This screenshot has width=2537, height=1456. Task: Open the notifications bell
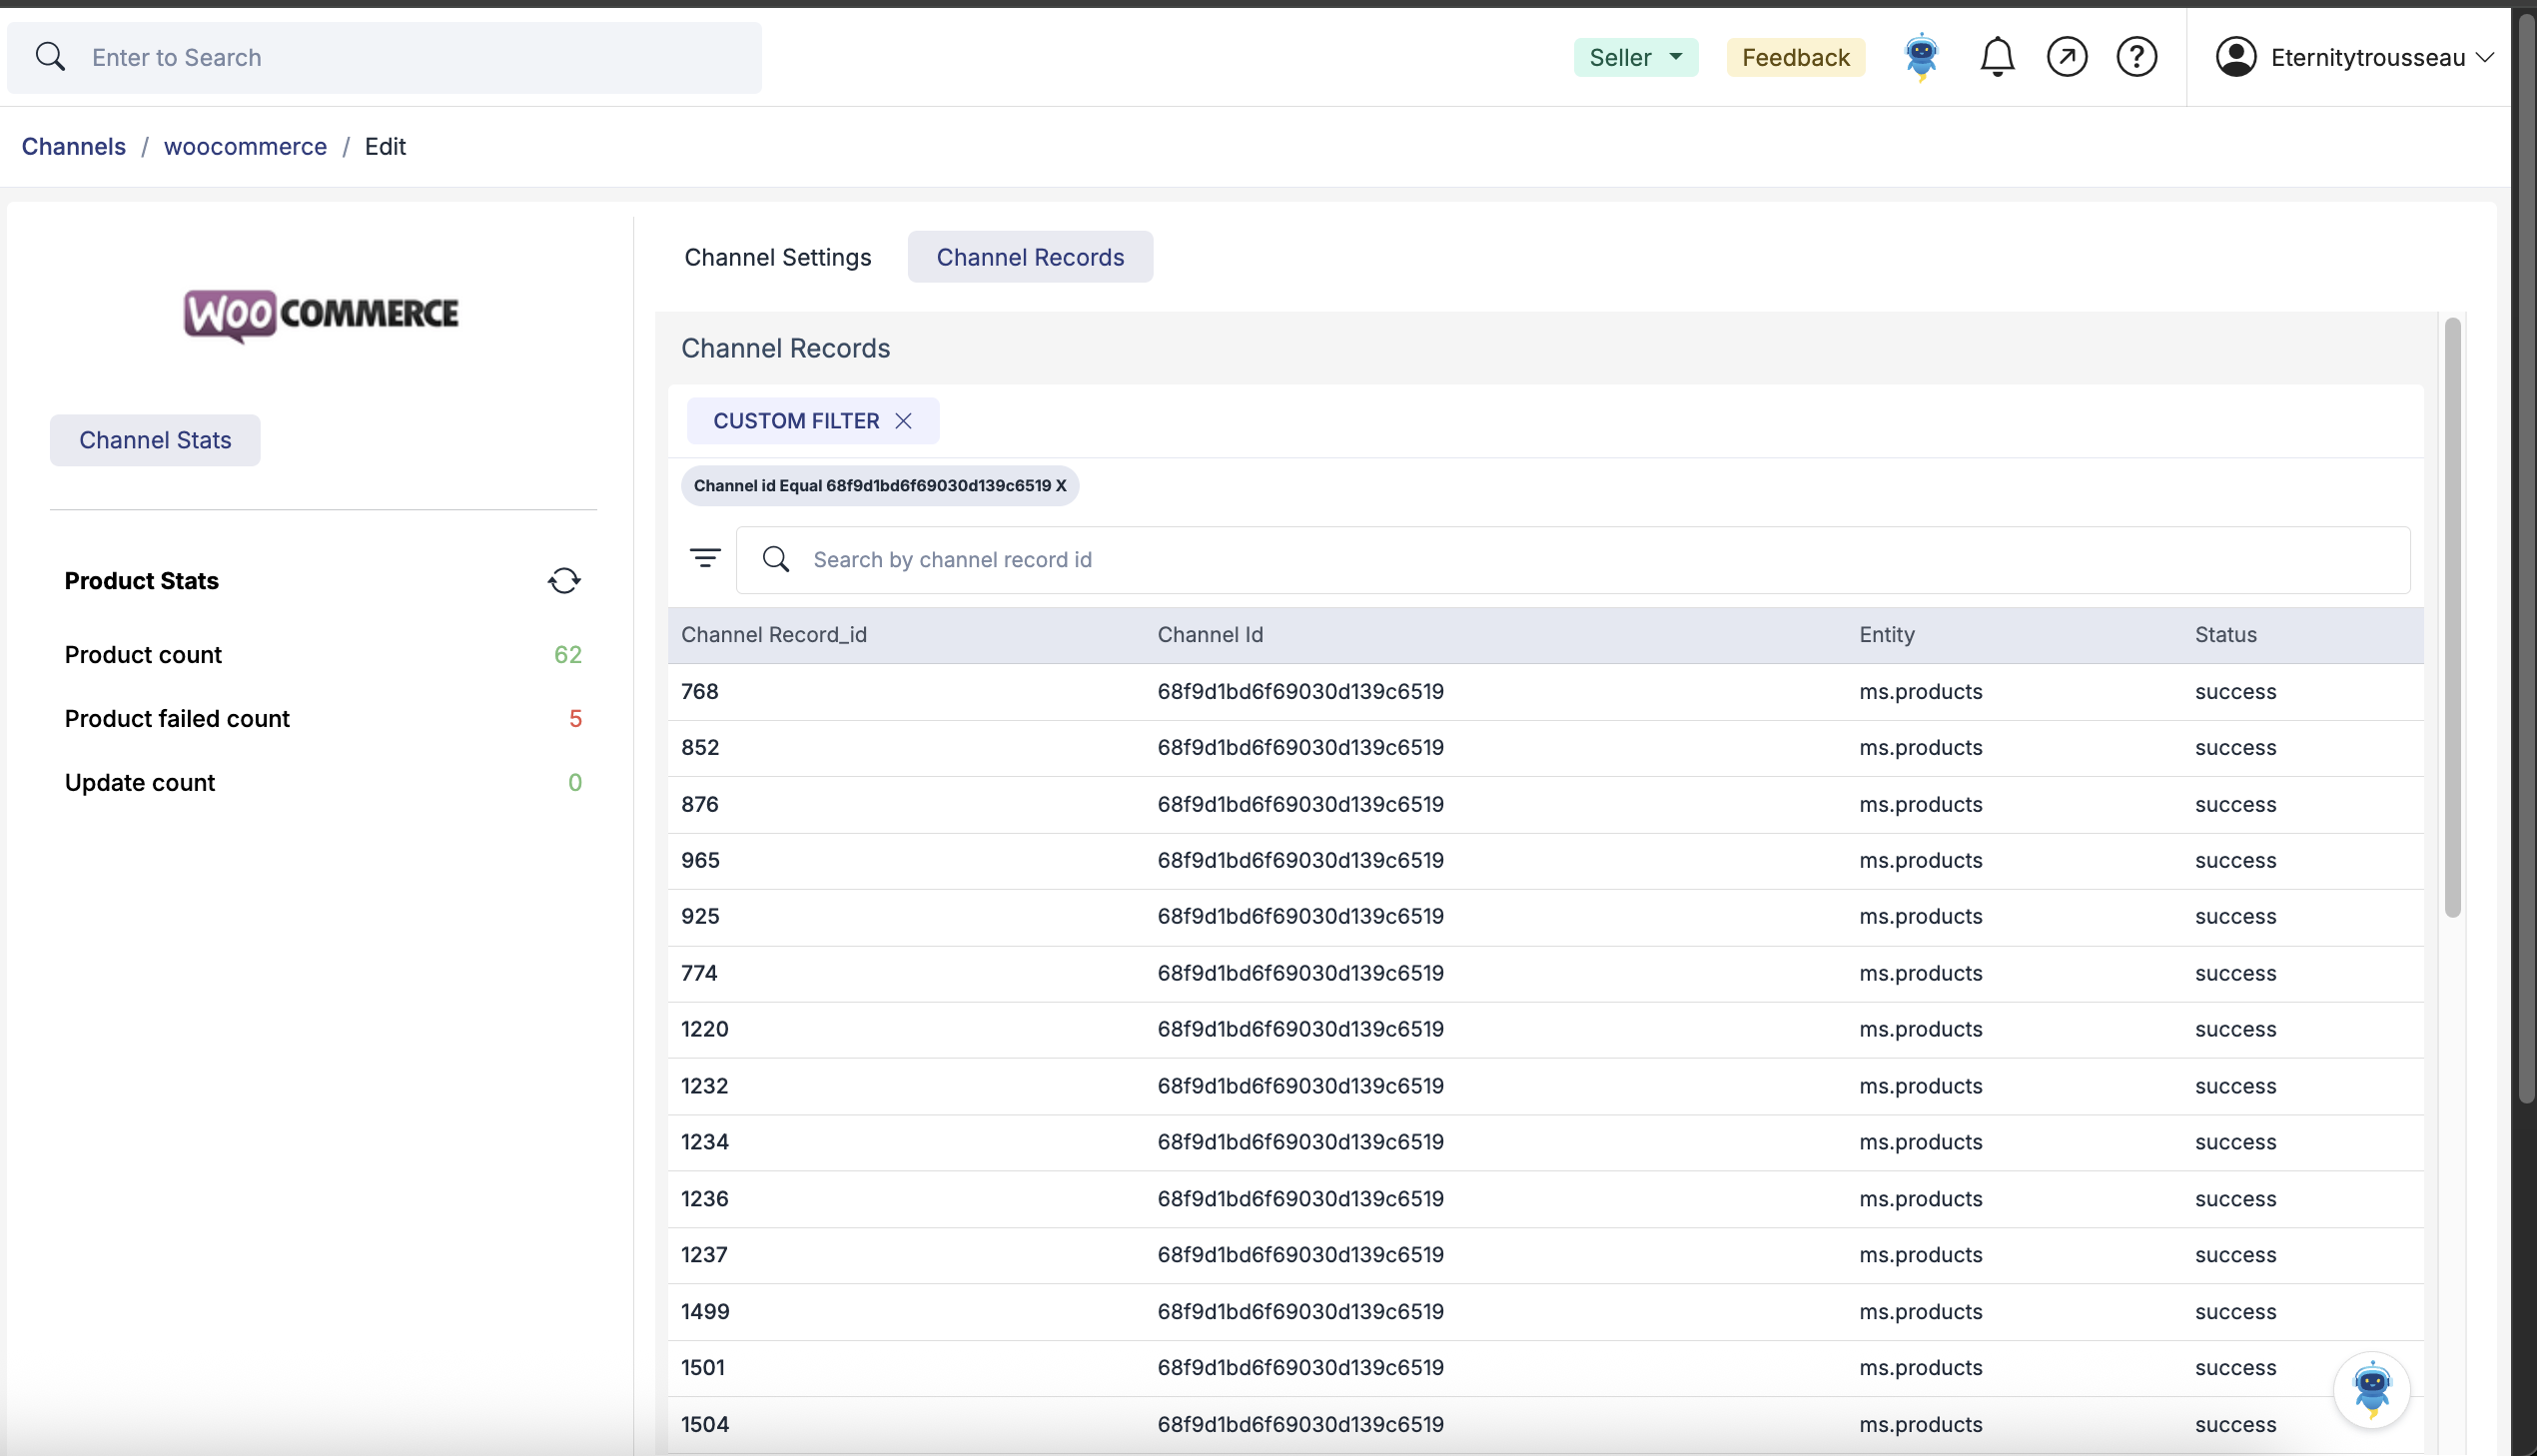click(1996, 57)
